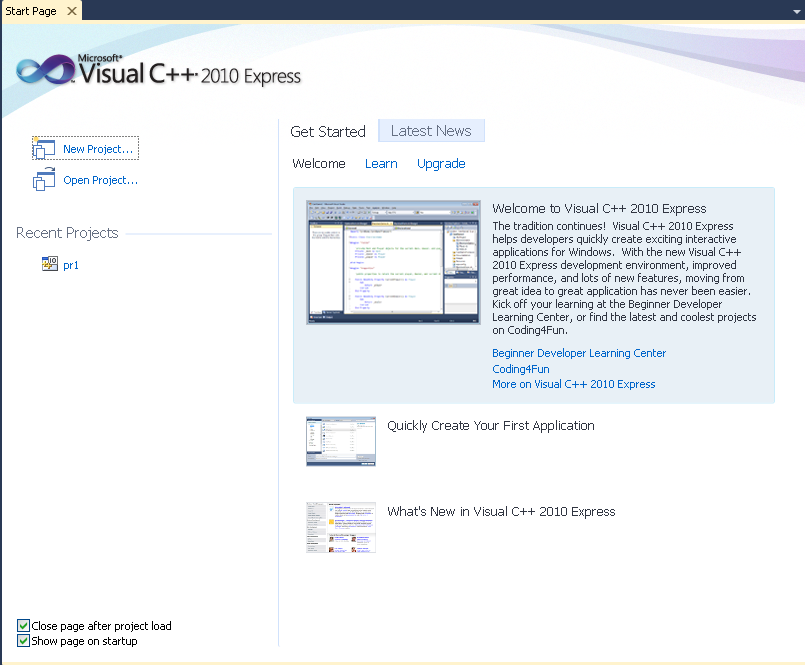Image resolution: width=805 pixels, height=665 pixels.
Task: Click the New Project icon
Action: (x=44, y=148)
